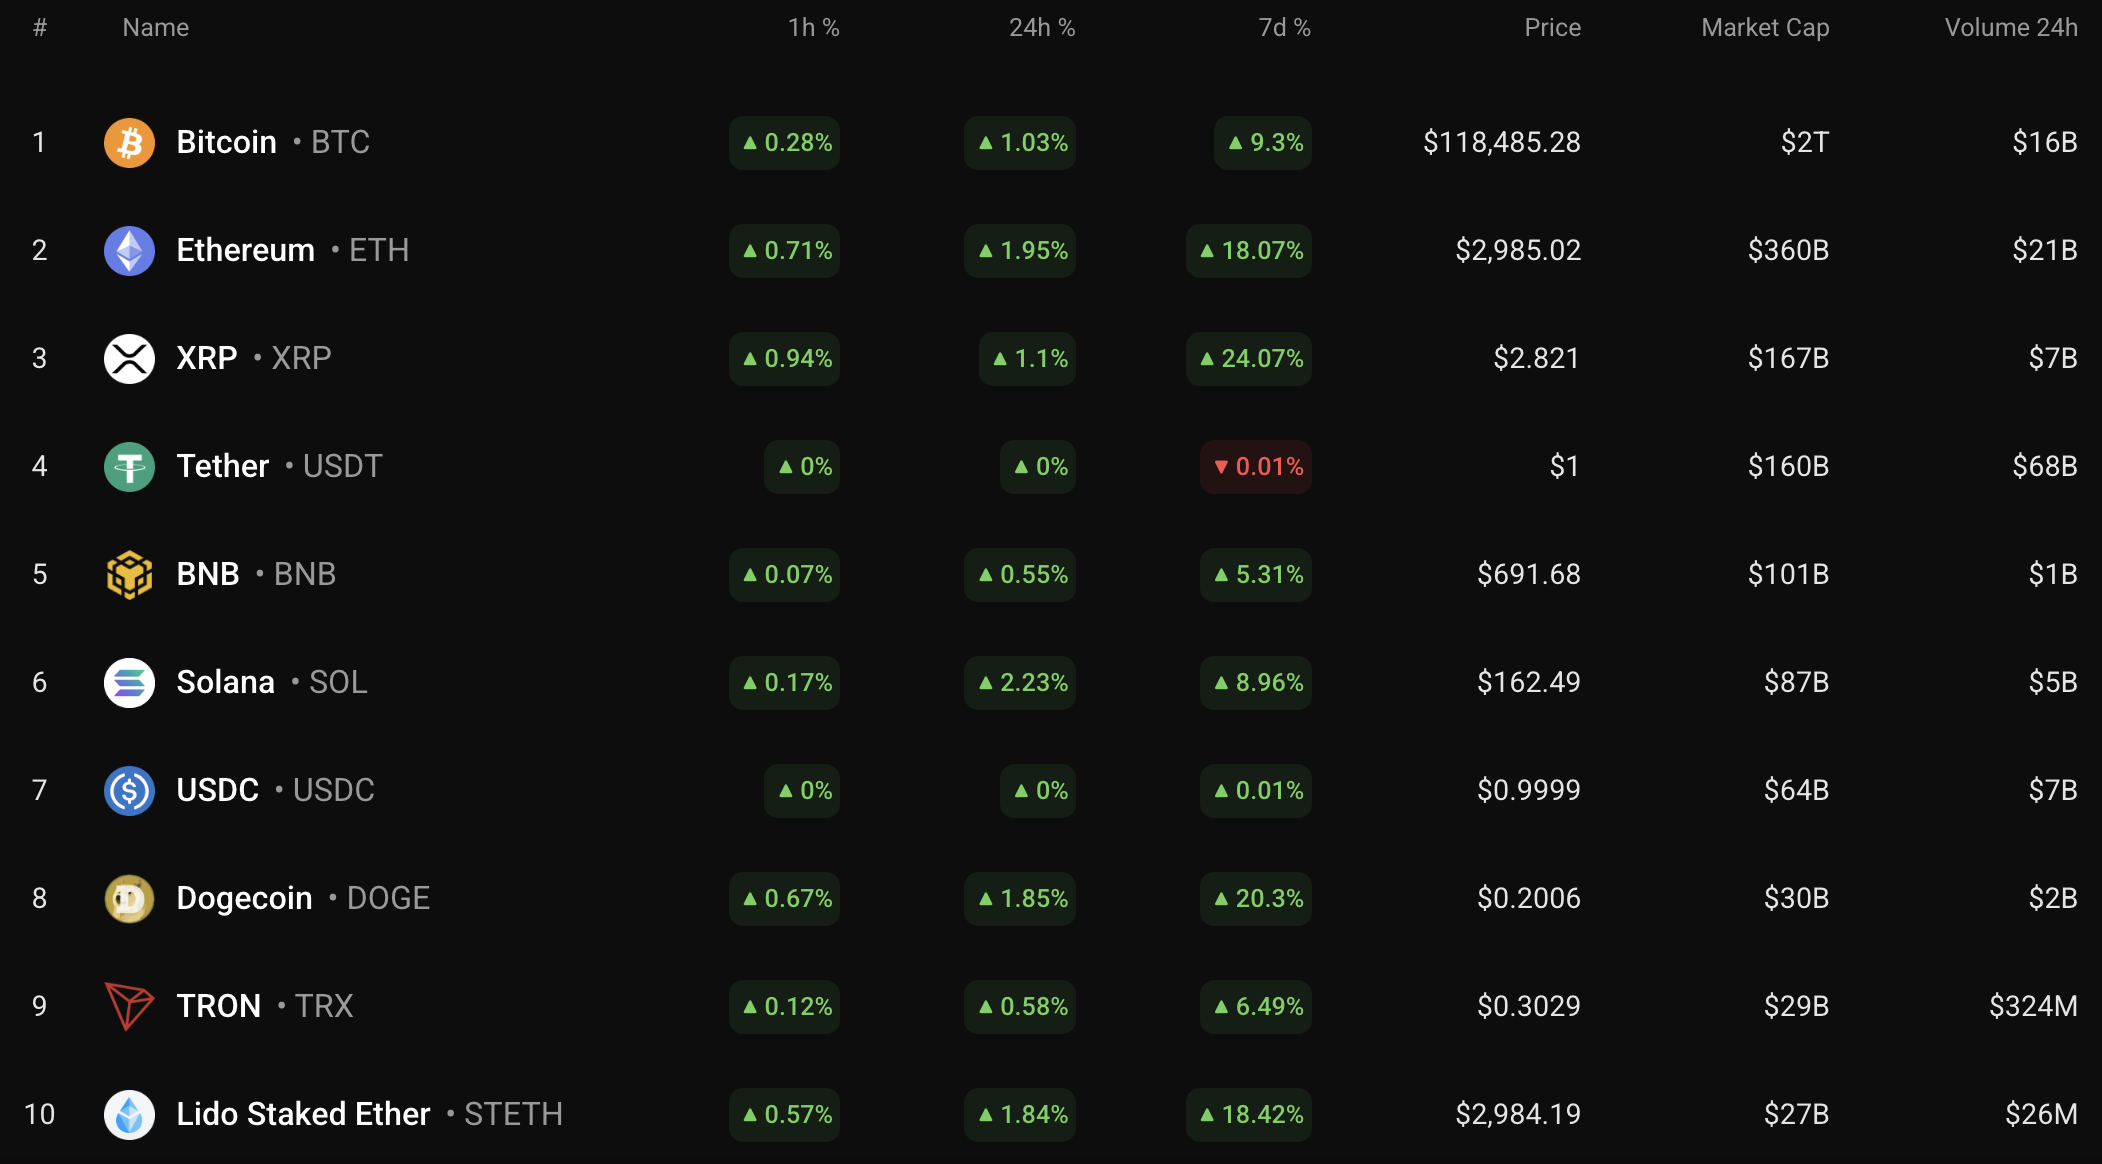
Task: Click the USDC blue logo icon
Action: coord(129,791)
